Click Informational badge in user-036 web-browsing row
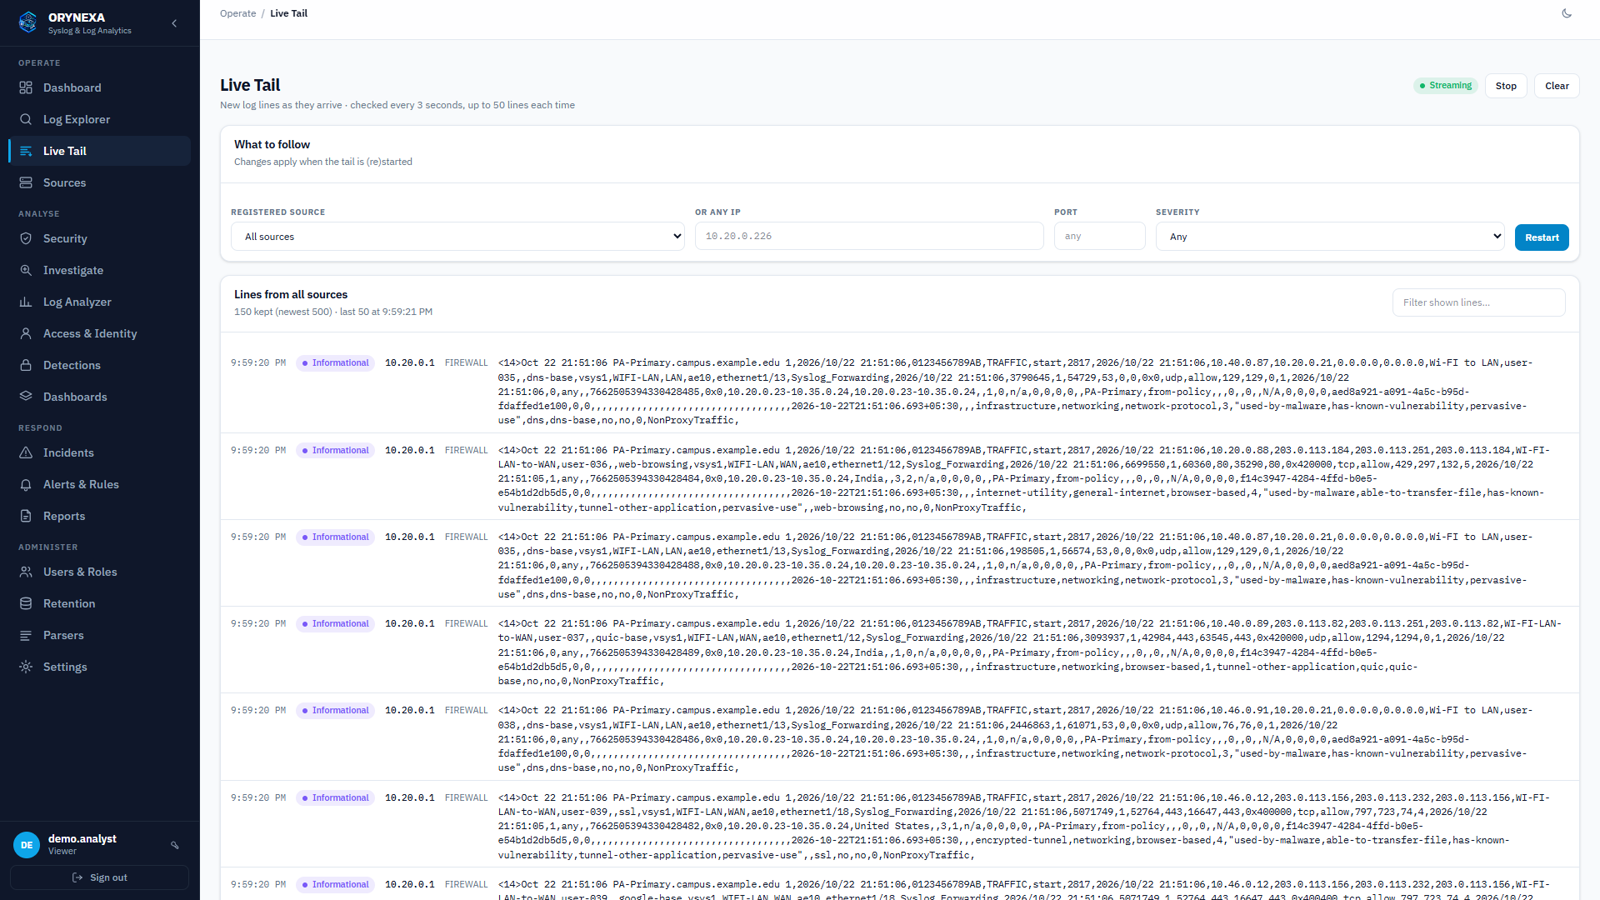Screen dimensions: 1600x900 [335, 451]
